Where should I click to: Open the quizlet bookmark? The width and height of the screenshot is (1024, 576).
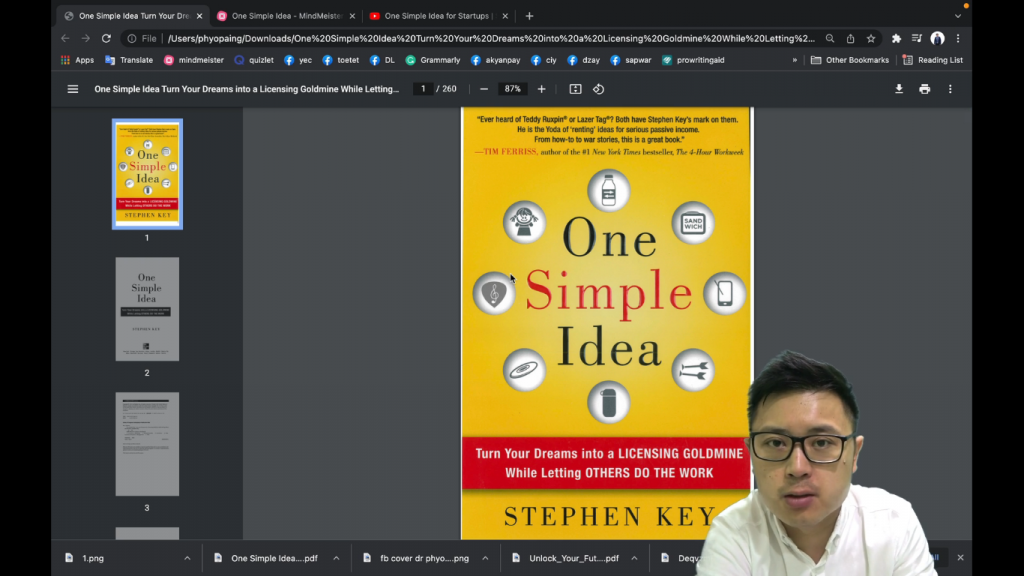[x=254, y=60]
